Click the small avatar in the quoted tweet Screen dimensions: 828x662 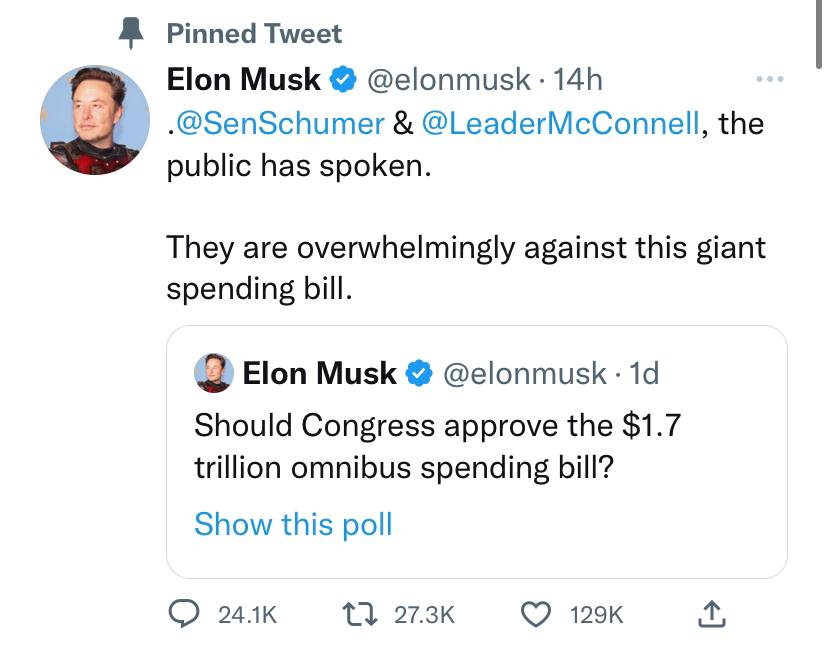[x=213, y=373]
